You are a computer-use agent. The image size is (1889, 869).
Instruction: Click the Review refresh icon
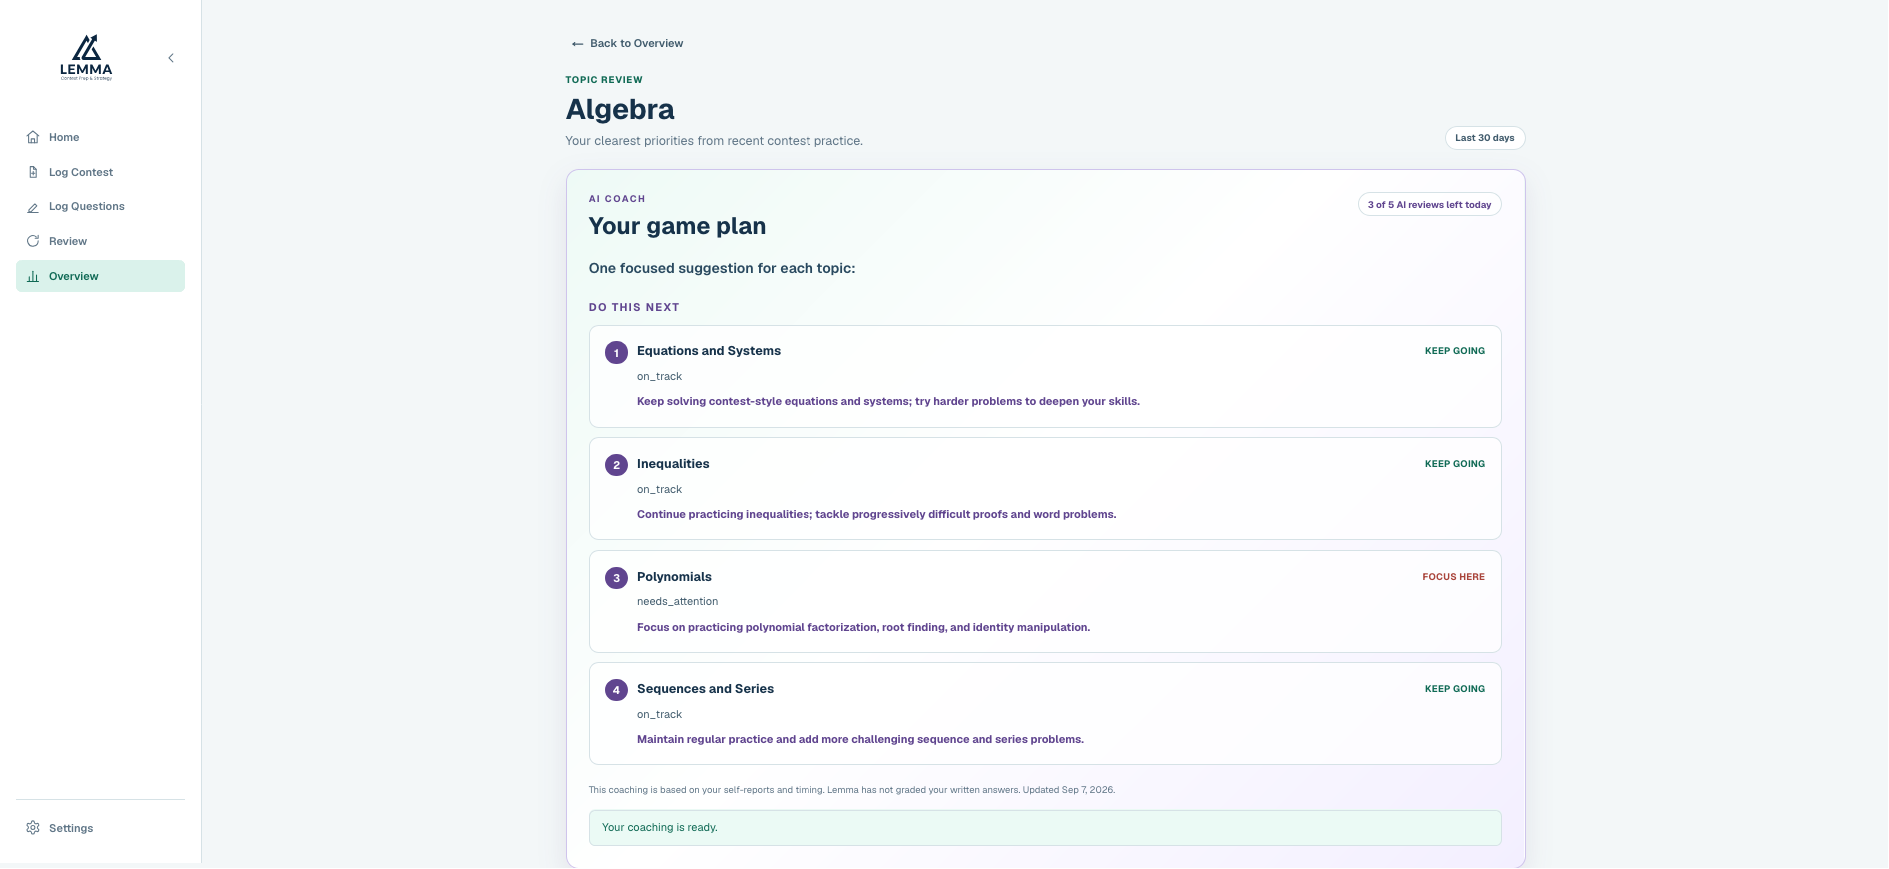point(33,241)
